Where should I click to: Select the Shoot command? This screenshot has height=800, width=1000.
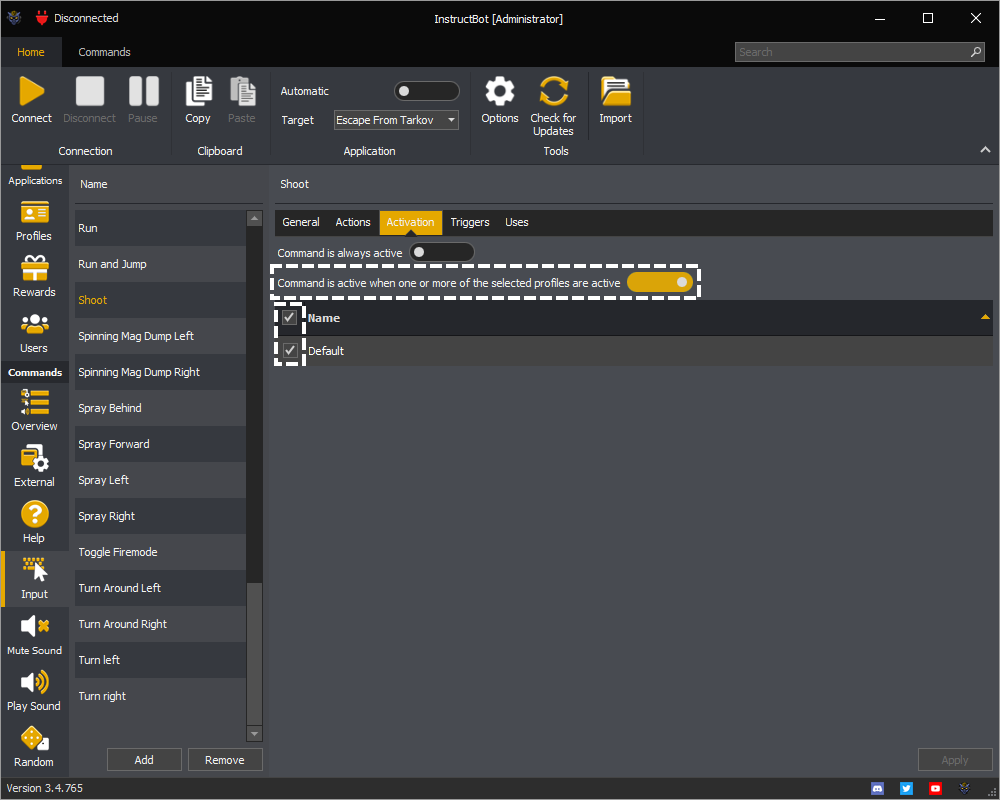pyautogui.click(x=160, y=300)
